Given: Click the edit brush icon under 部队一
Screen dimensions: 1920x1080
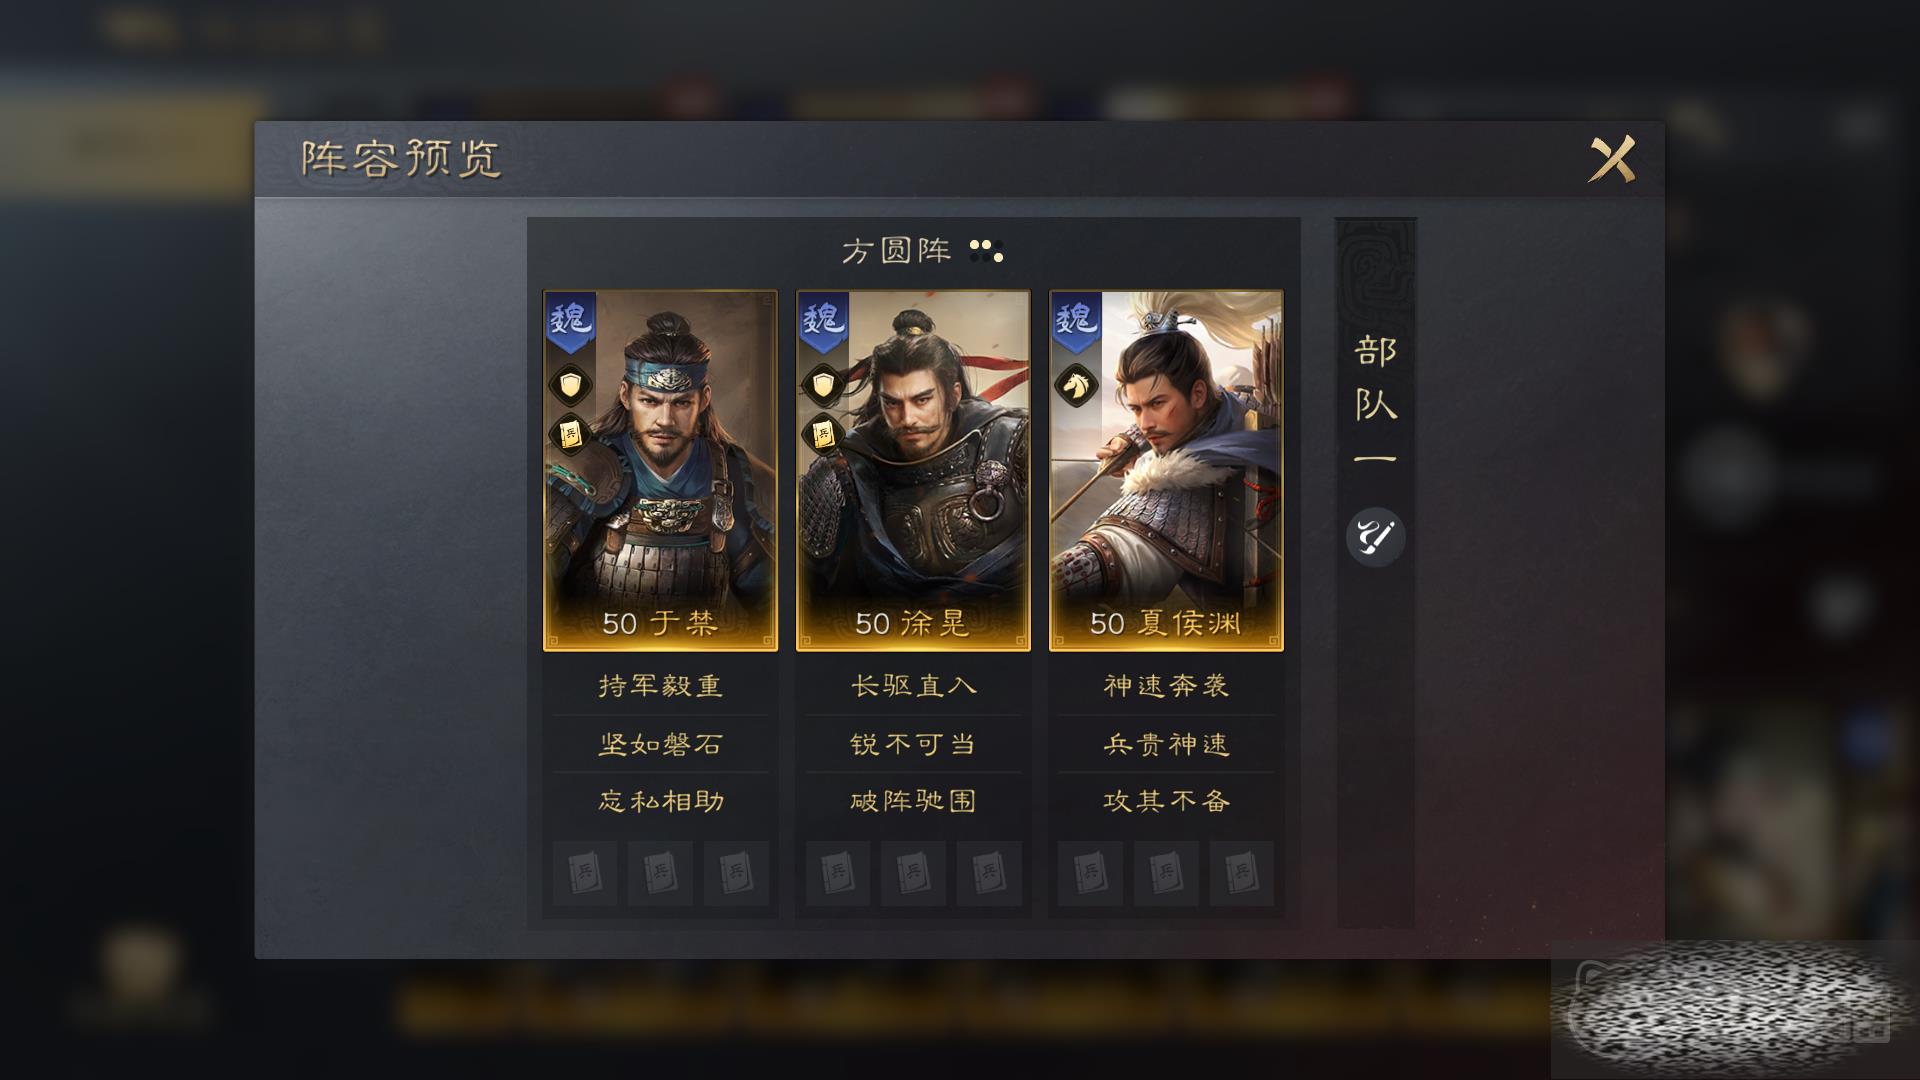Looking at the screenshot, I should (1375, 537).
